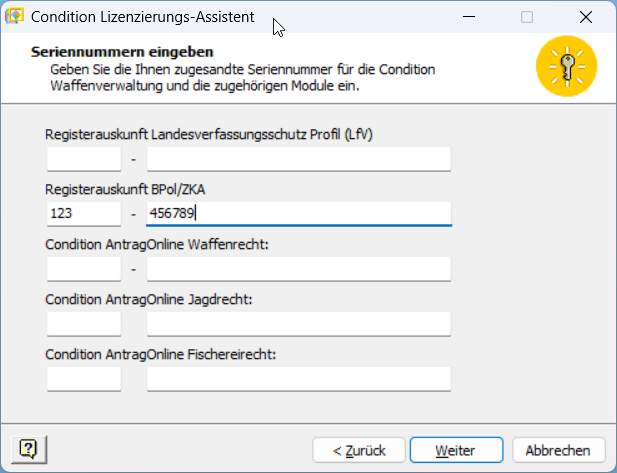Screen dimensions: 617x473
Task: Proceed by clicking Weiter
Action: (455, 450)
